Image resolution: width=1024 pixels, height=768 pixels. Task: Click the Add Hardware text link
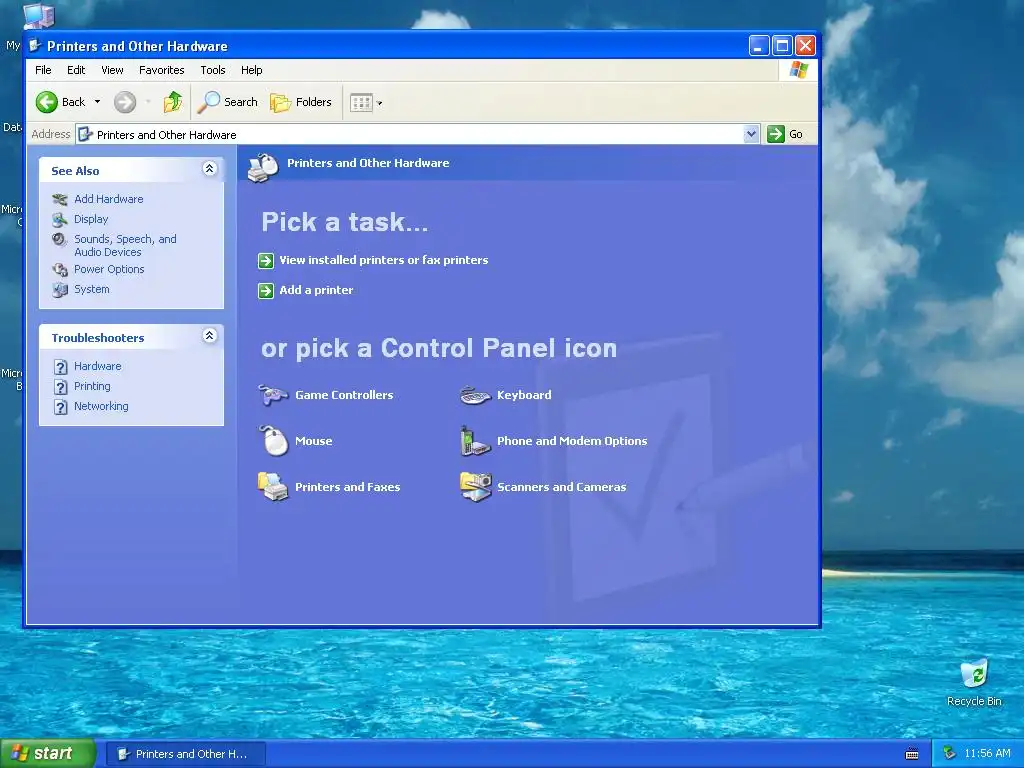pos(108,199)
